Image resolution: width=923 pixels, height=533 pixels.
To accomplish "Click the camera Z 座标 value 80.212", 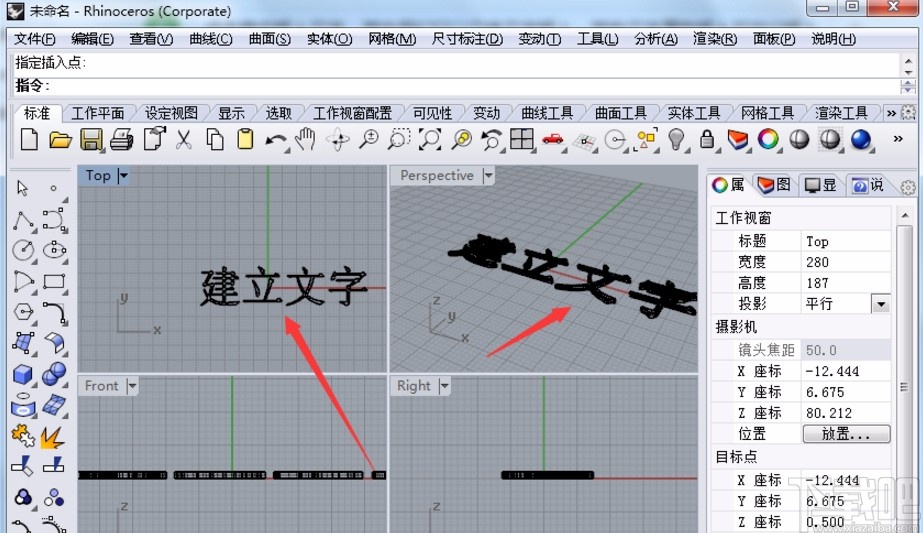I will coord(846,413).
